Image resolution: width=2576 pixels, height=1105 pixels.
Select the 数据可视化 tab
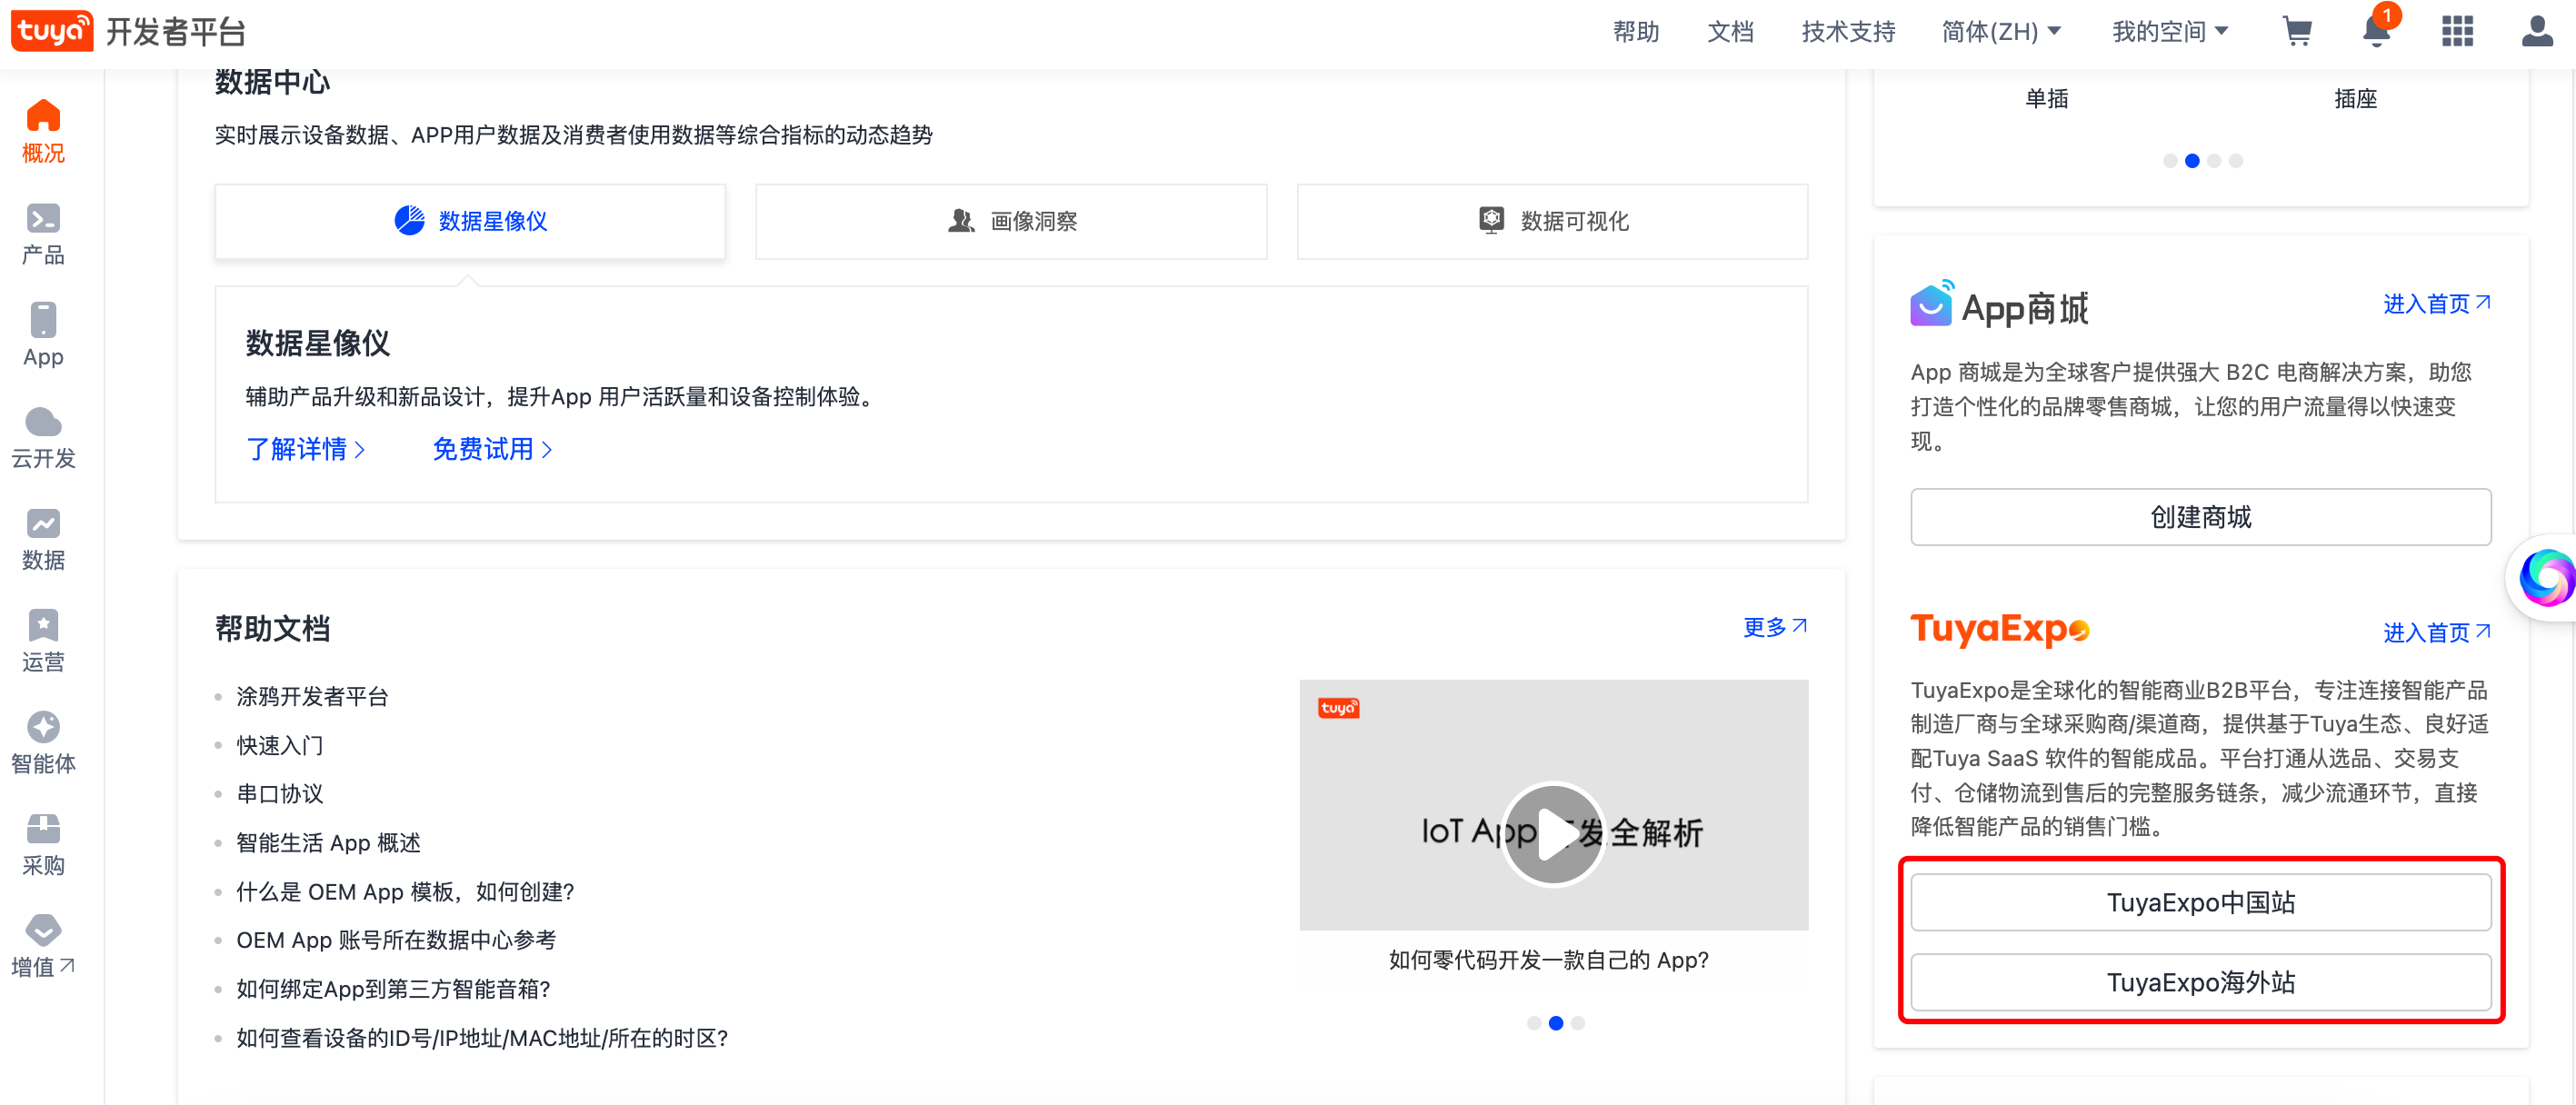coord(1552,221)
